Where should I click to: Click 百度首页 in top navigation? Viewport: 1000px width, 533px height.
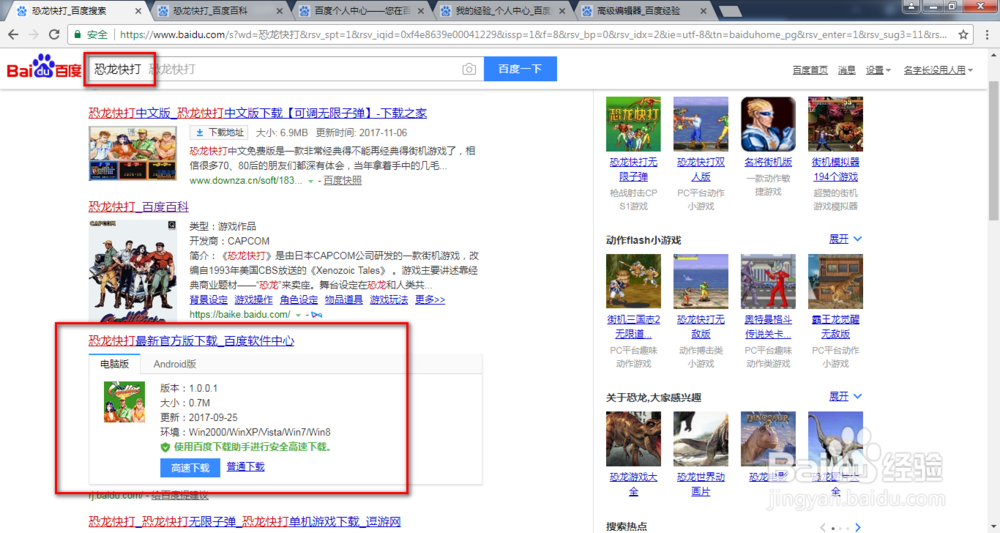click(x=810, y=70)
